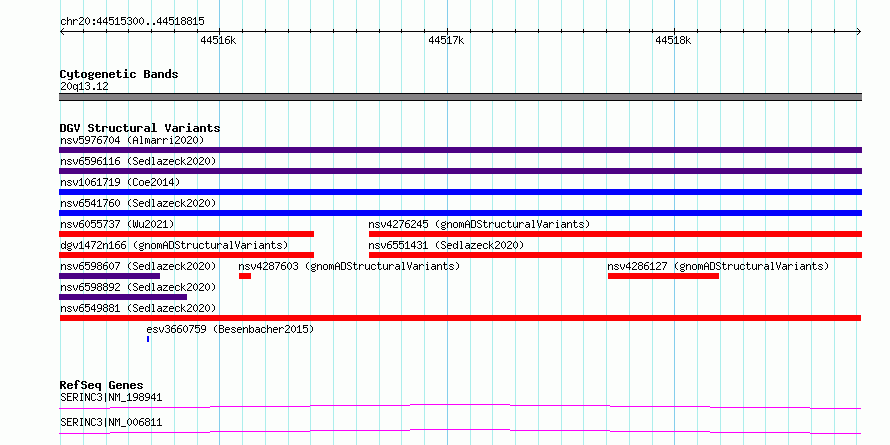
Task: Select the purple bar of nsv5976704
Action: coord(460,150)
